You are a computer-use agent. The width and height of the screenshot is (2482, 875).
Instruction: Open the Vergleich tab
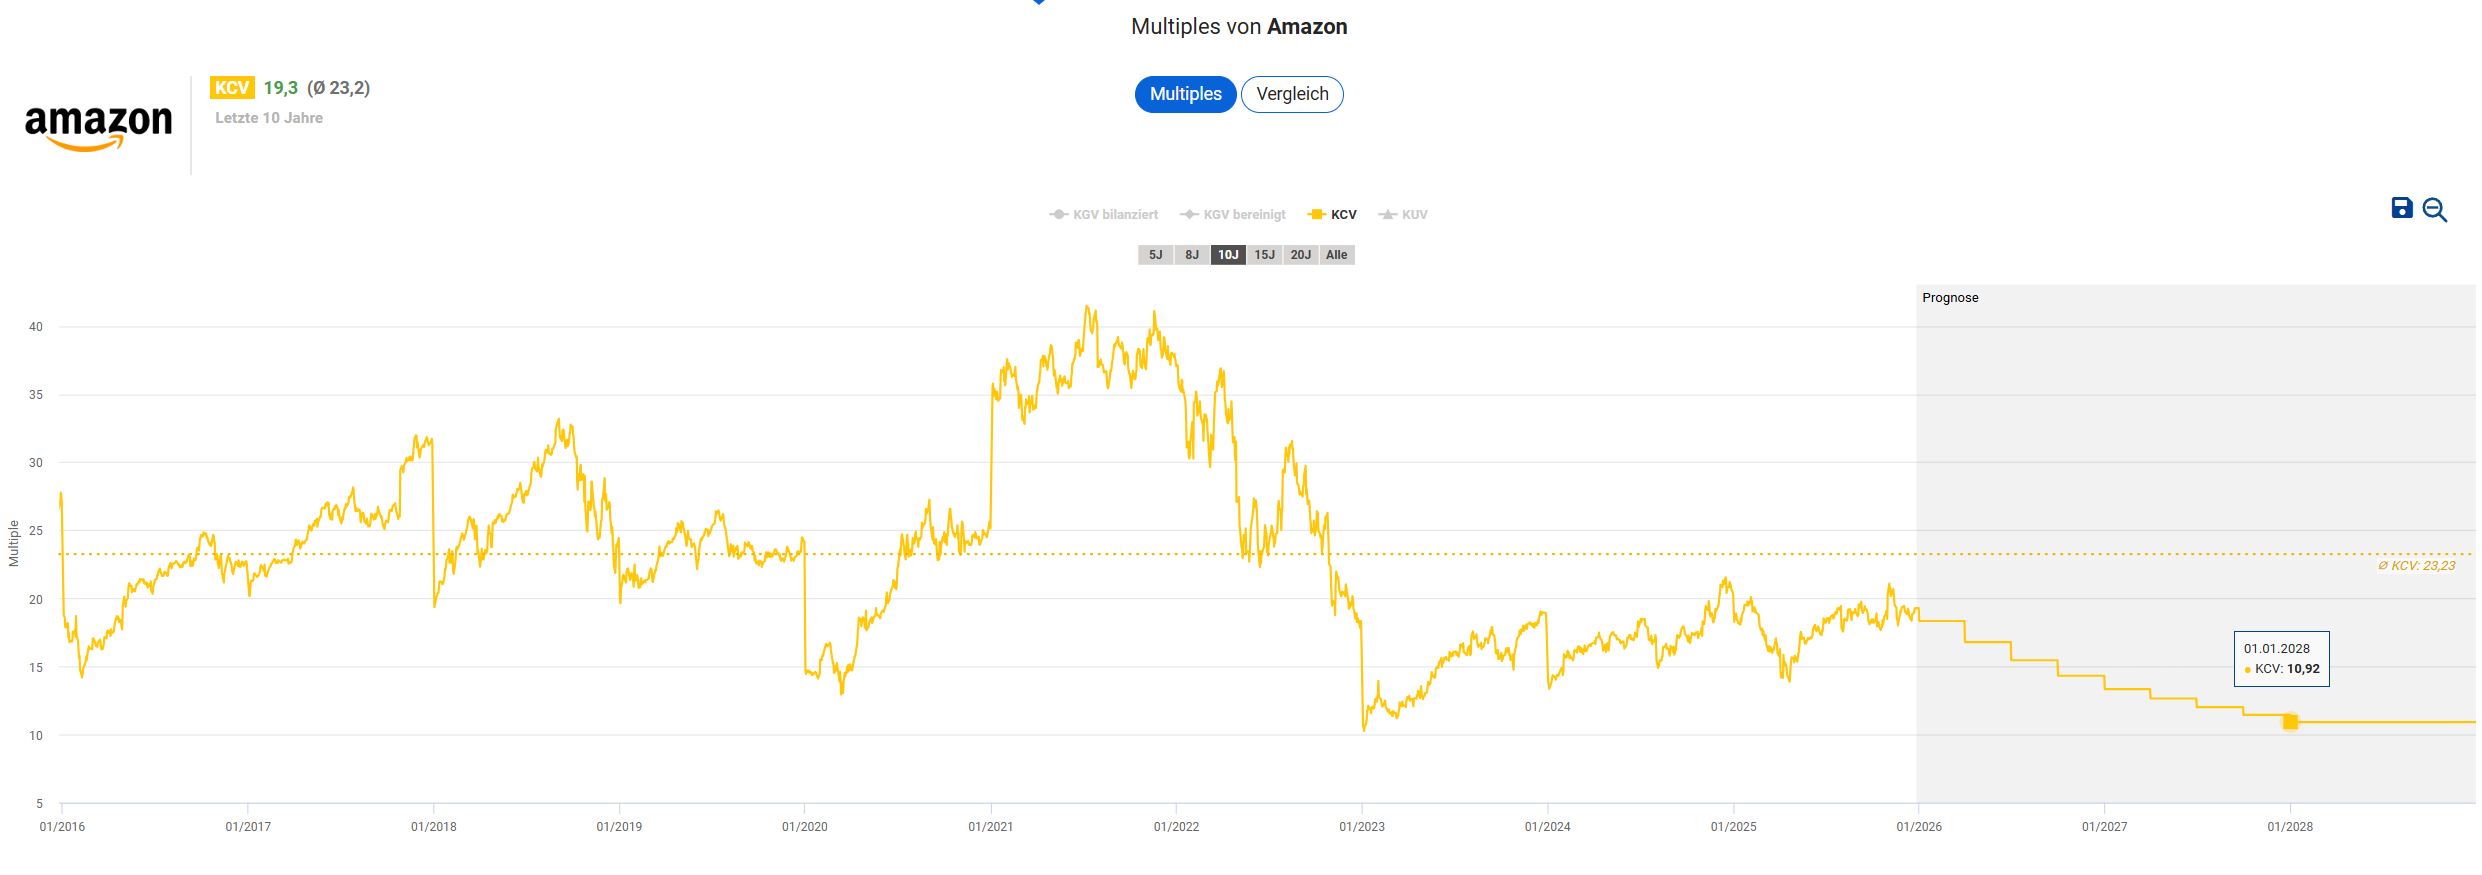click(1292, 94)
